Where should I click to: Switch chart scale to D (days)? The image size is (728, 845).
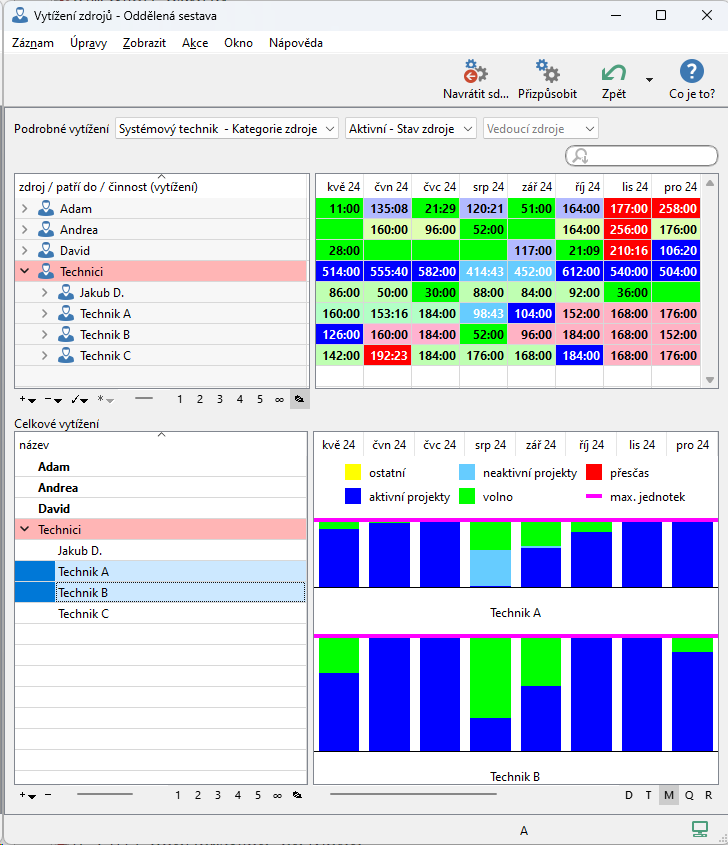pos(629,795)
